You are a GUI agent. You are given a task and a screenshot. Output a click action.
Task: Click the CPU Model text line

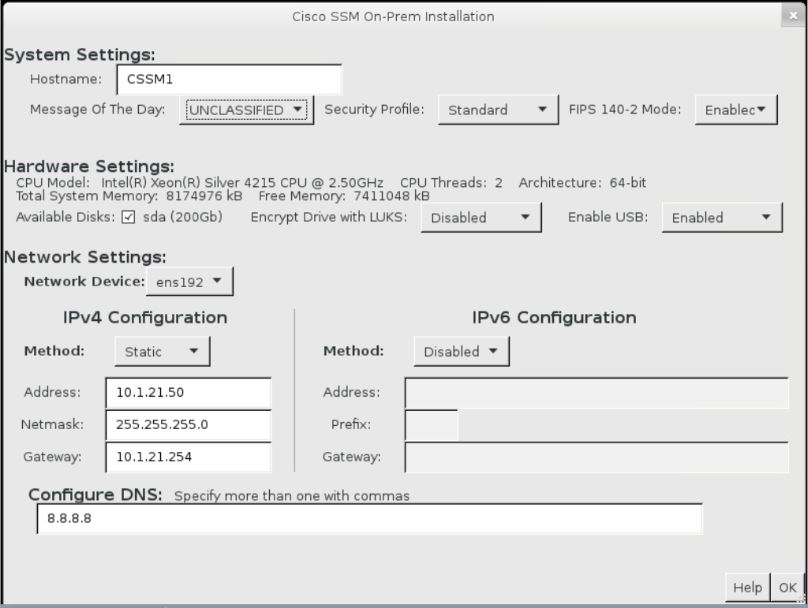(199, 183)
